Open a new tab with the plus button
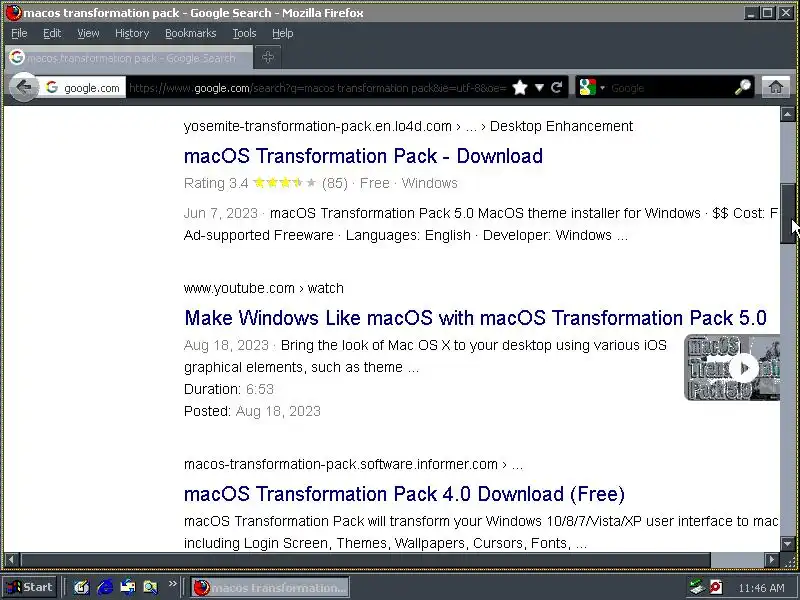Screen dimensions: 800x600 (268, 57)
